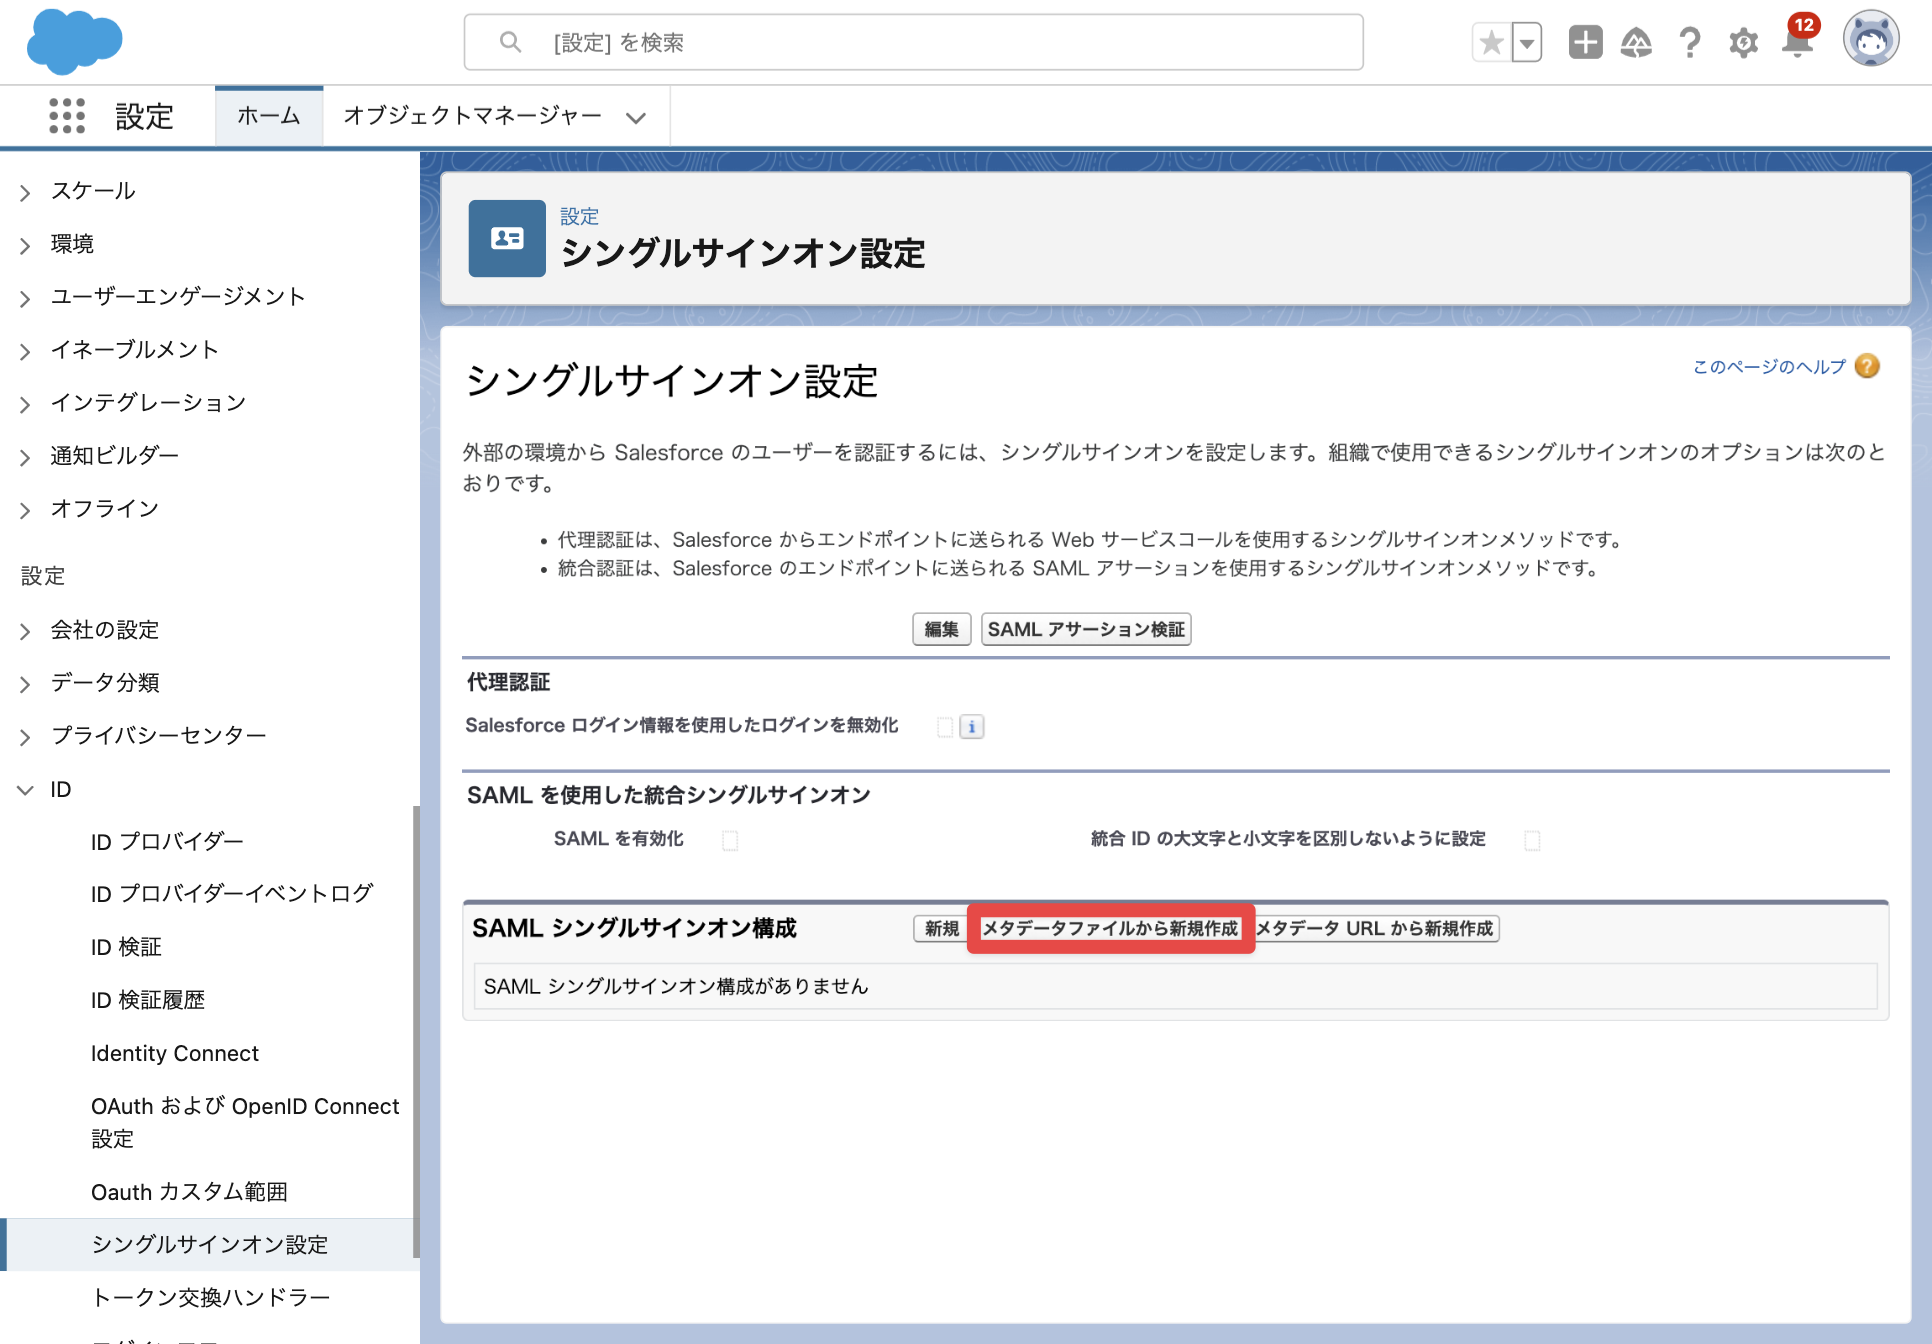1932x1344 pixels.
Task: Open the オブジェクトマネージャー tab dropdown chevron
Action: pyautogui.click(x=635, y=118)
